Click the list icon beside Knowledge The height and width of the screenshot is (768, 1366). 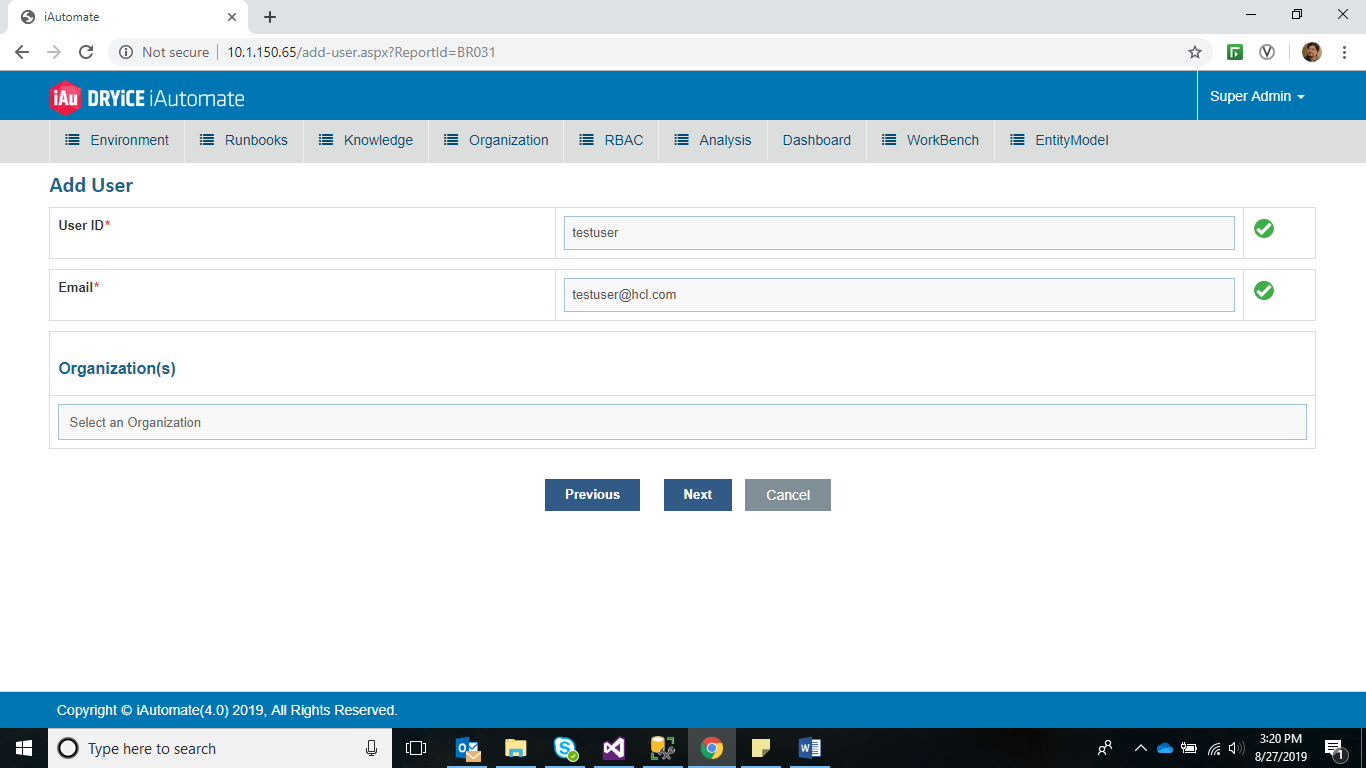pos(326,140)
